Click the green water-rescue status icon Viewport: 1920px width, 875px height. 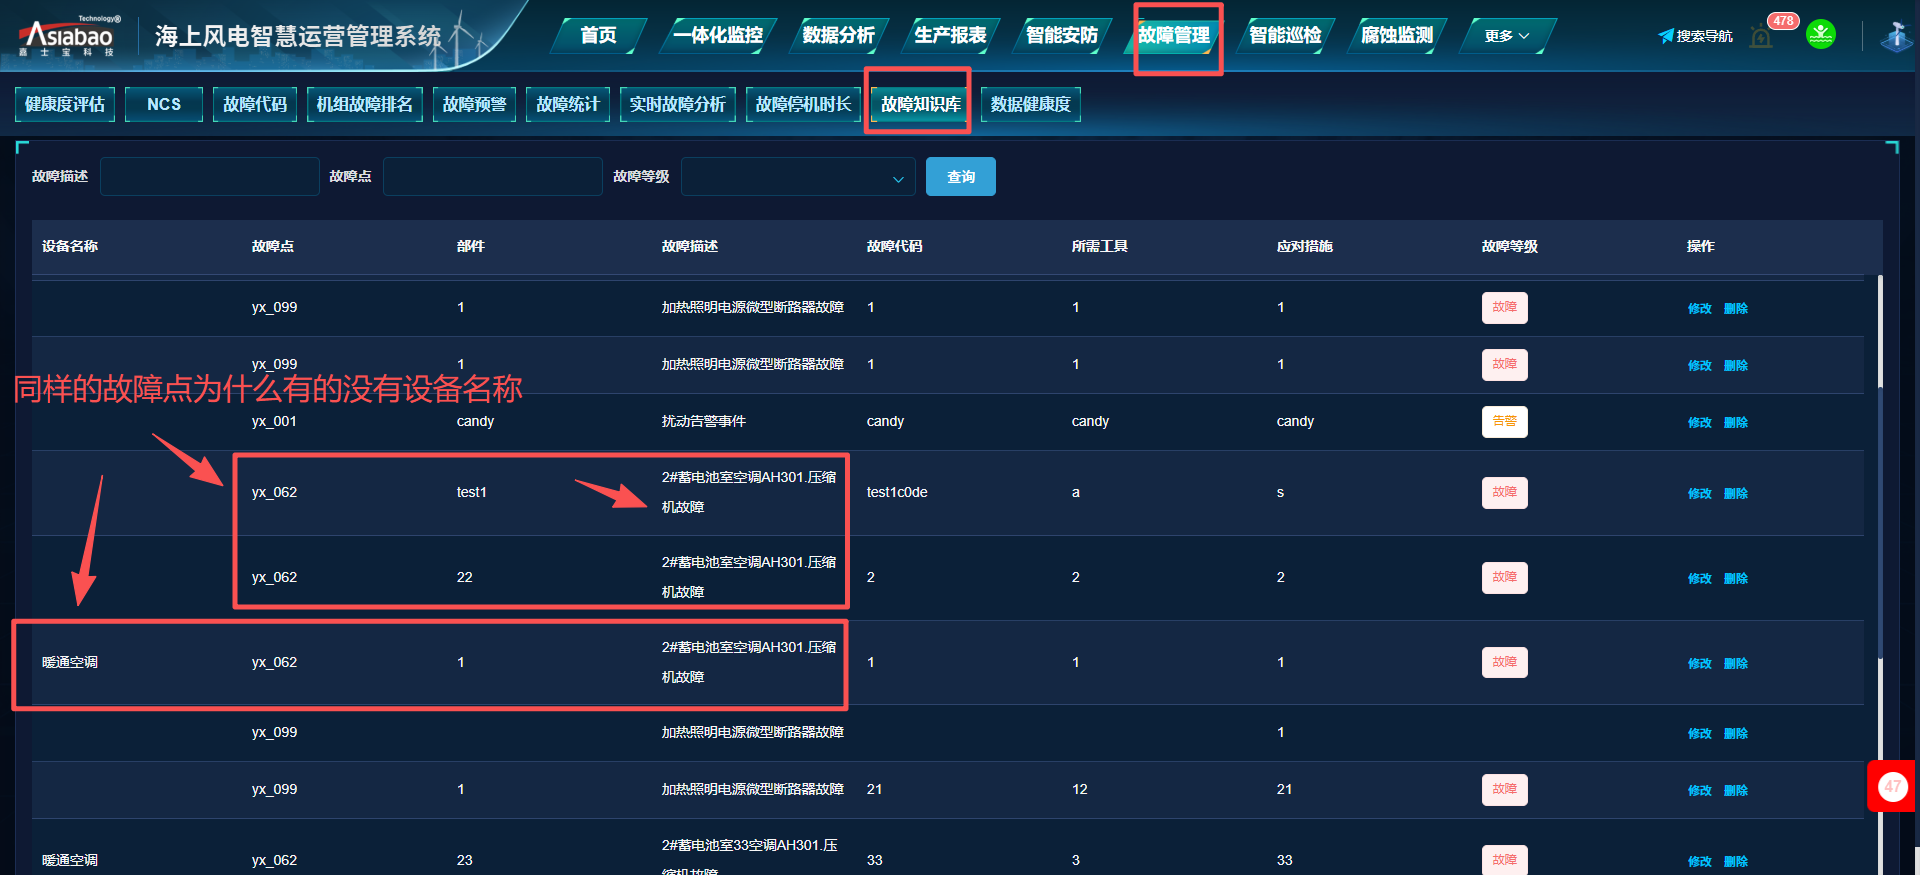1821,35
